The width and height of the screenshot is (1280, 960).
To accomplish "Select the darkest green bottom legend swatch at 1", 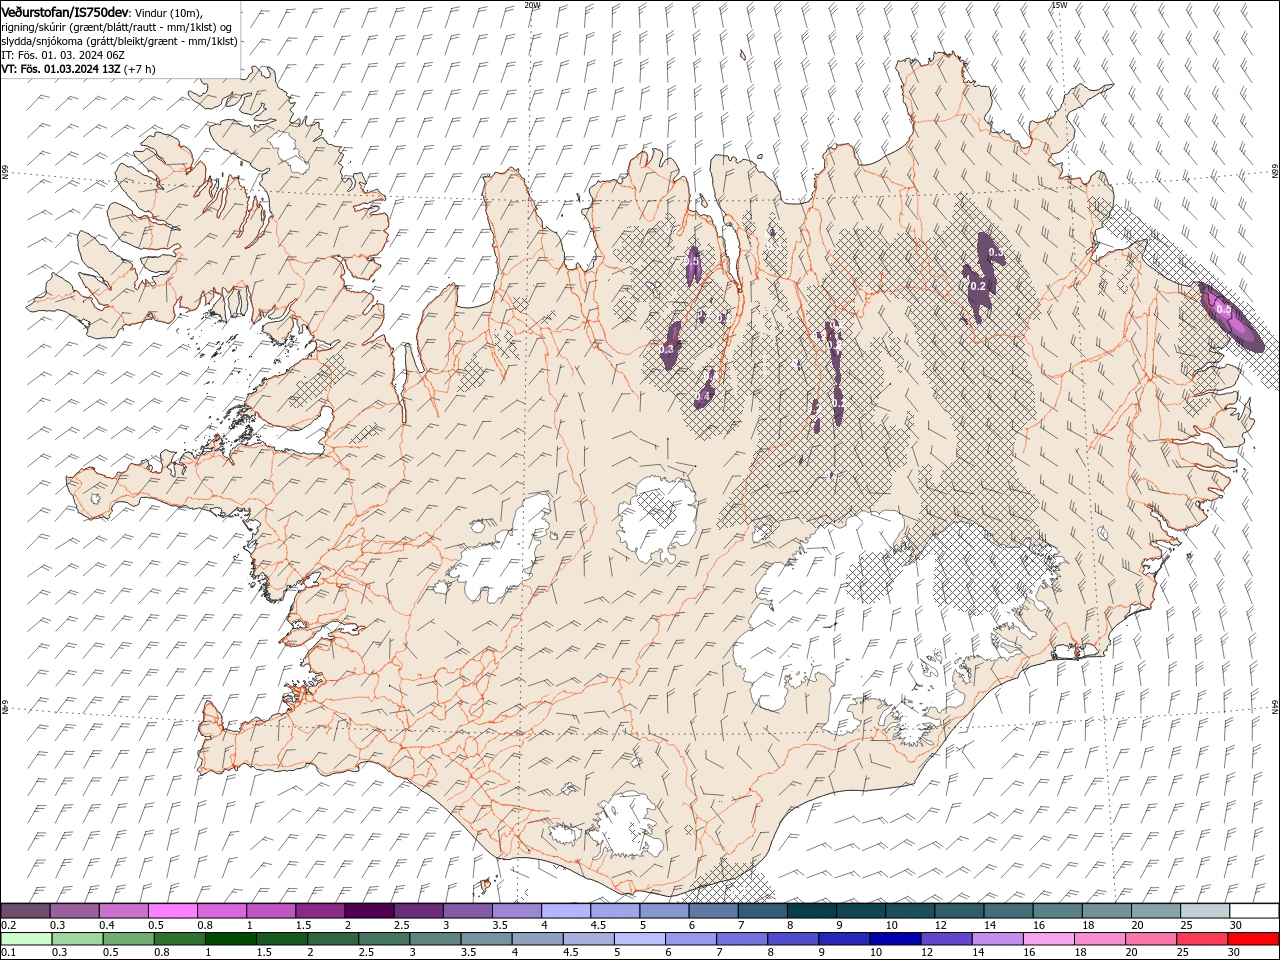I will [x=230, y=939].
